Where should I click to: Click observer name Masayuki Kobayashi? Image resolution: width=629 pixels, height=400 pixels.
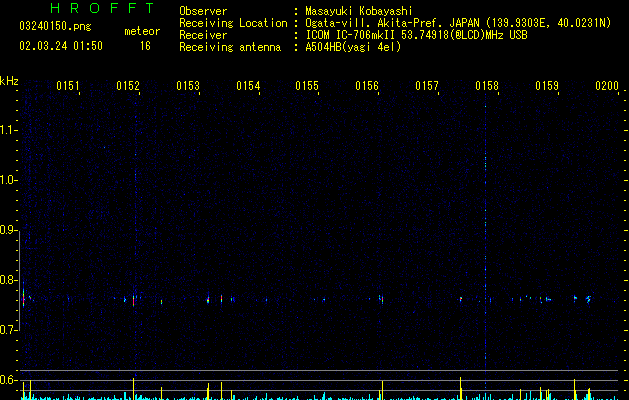pos(359,11)
